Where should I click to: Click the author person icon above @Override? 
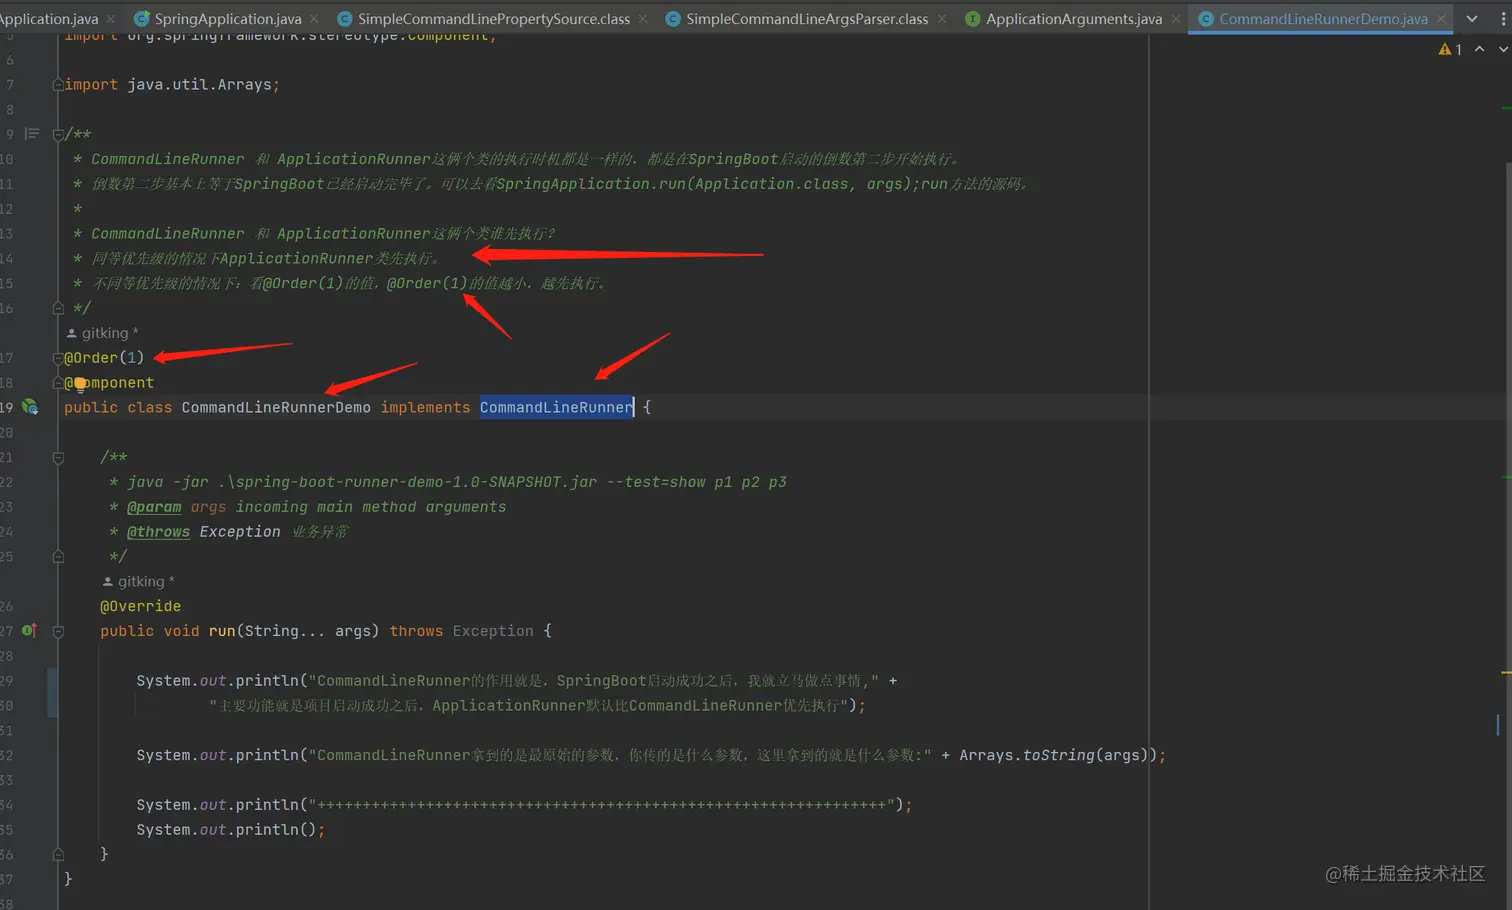108,581
